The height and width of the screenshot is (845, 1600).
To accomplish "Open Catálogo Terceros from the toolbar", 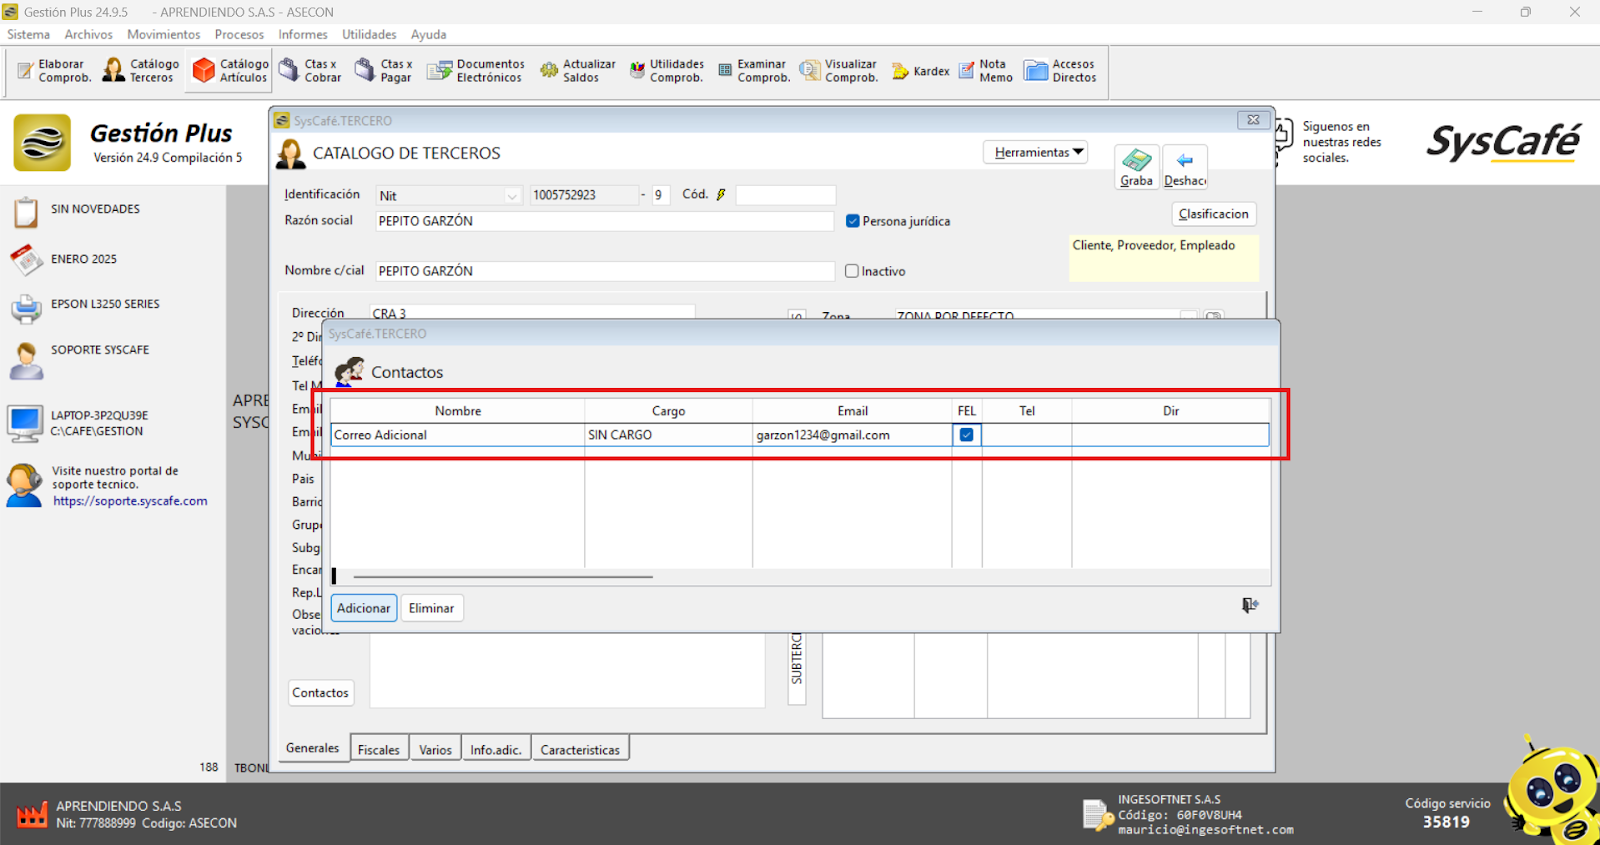I will click(x=141, y=71).
